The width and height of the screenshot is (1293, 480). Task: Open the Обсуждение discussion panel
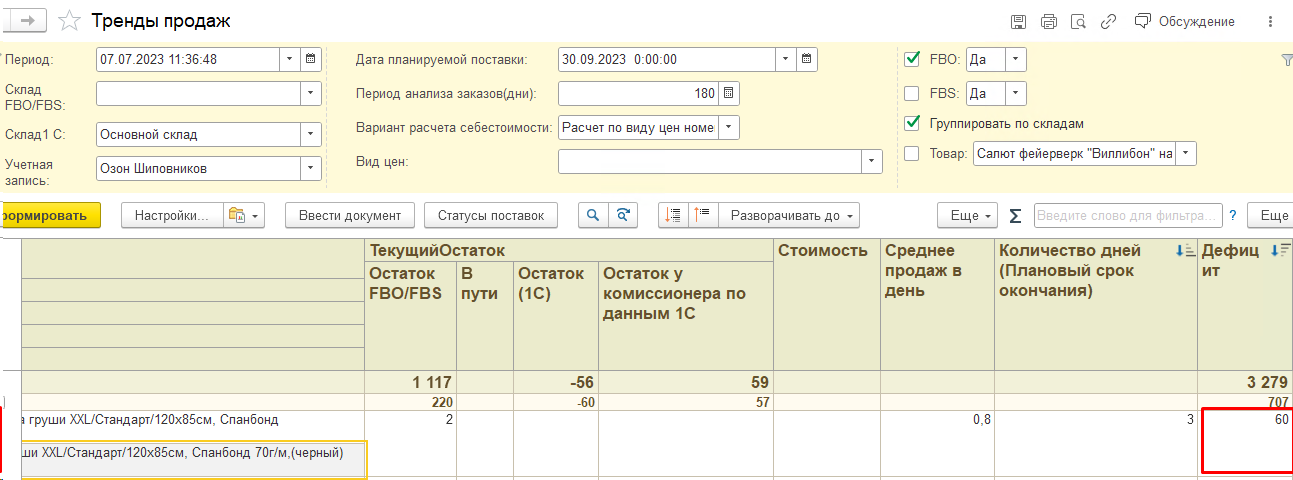click(1185, 21)
